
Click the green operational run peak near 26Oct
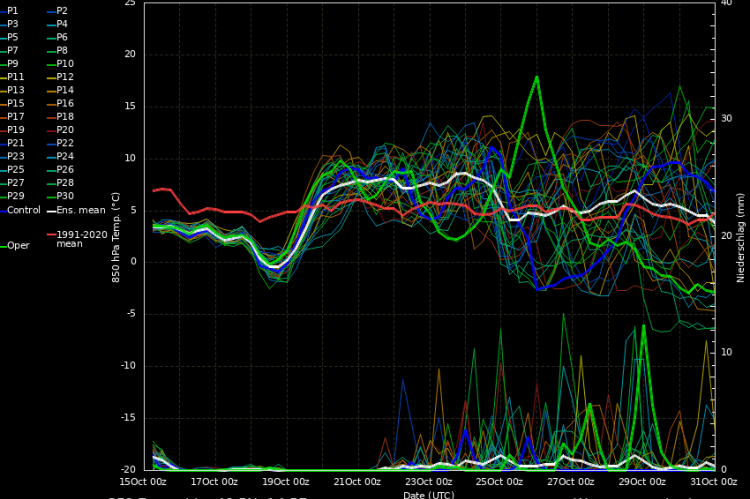pyautogui.click(x=537, y=77)
